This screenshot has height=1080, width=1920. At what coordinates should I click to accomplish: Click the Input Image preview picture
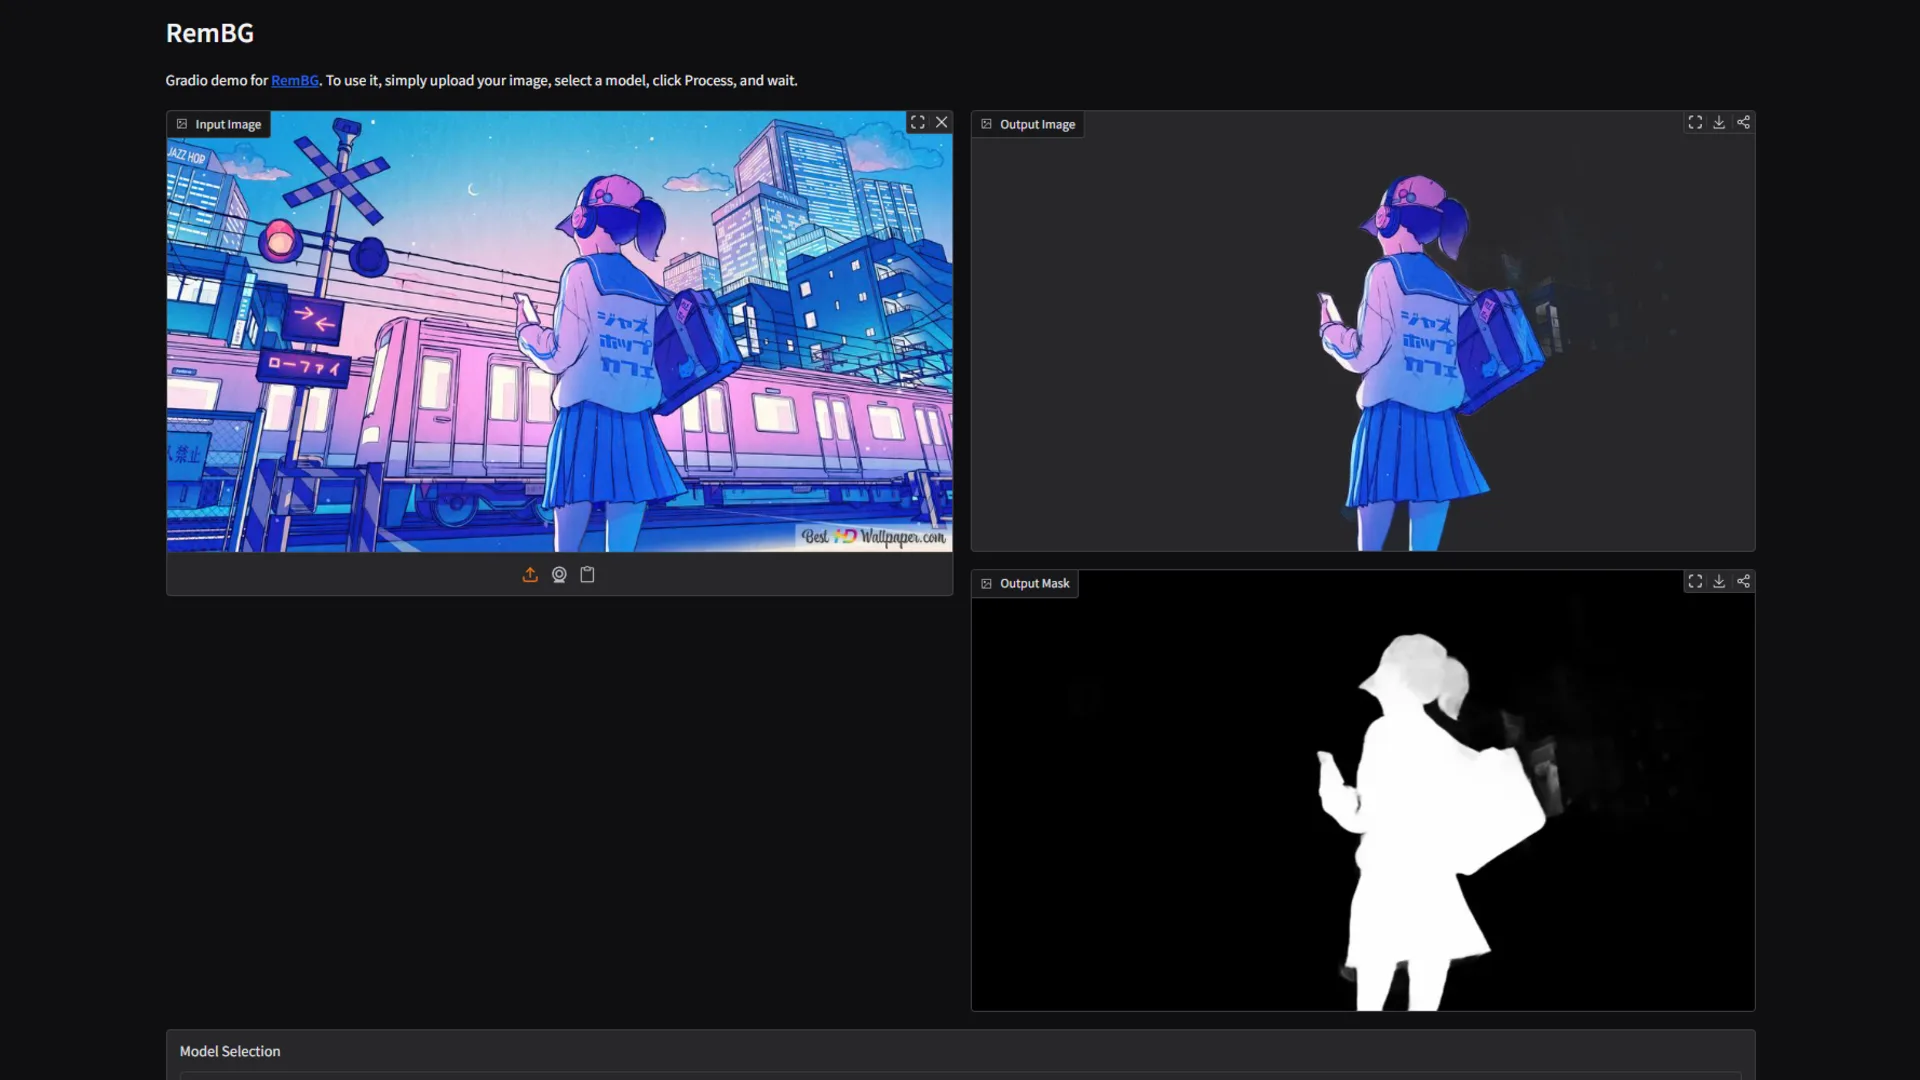[x=559, y=331]
